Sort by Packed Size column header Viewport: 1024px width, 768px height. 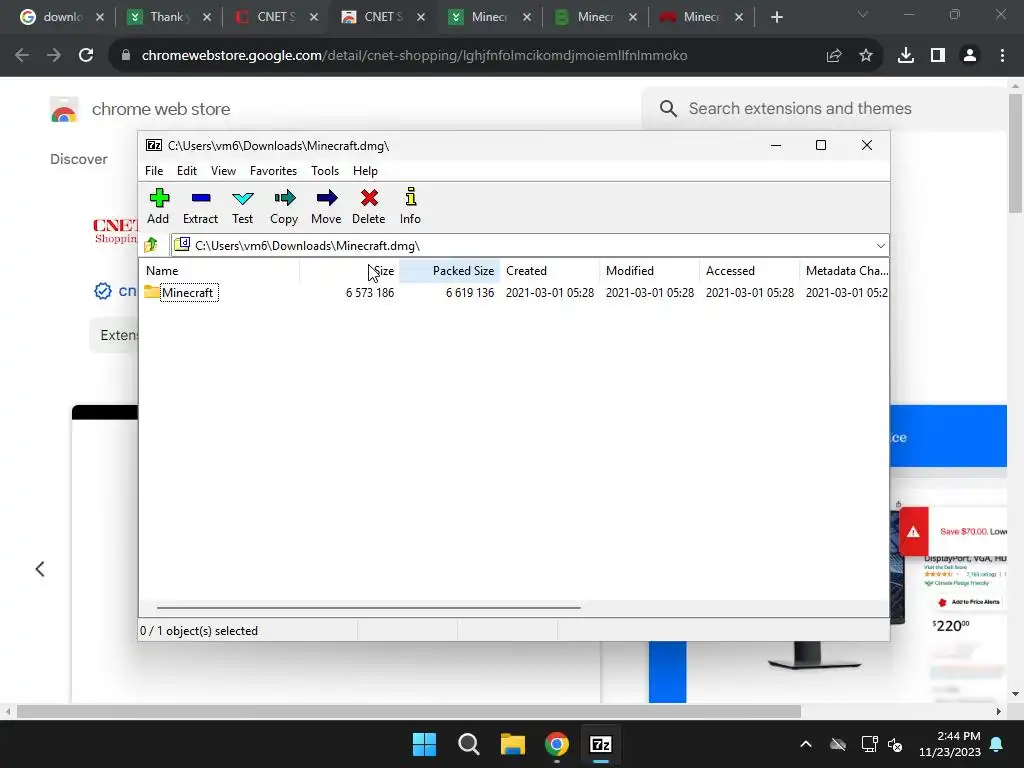tap(449, 270)
